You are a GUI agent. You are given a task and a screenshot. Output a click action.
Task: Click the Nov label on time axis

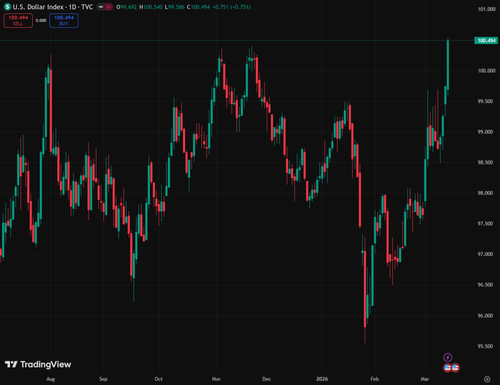coord(216,379)
